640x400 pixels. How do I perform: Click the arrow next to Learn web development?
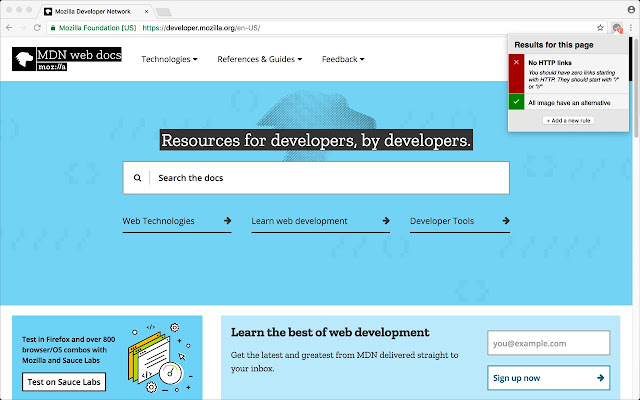386,220
